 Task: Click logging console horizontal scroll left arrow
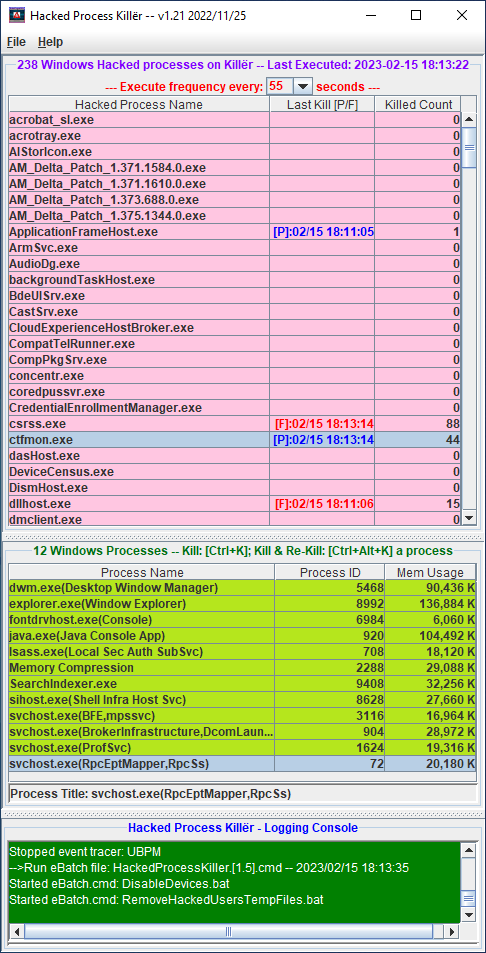(x=16, y=931)
